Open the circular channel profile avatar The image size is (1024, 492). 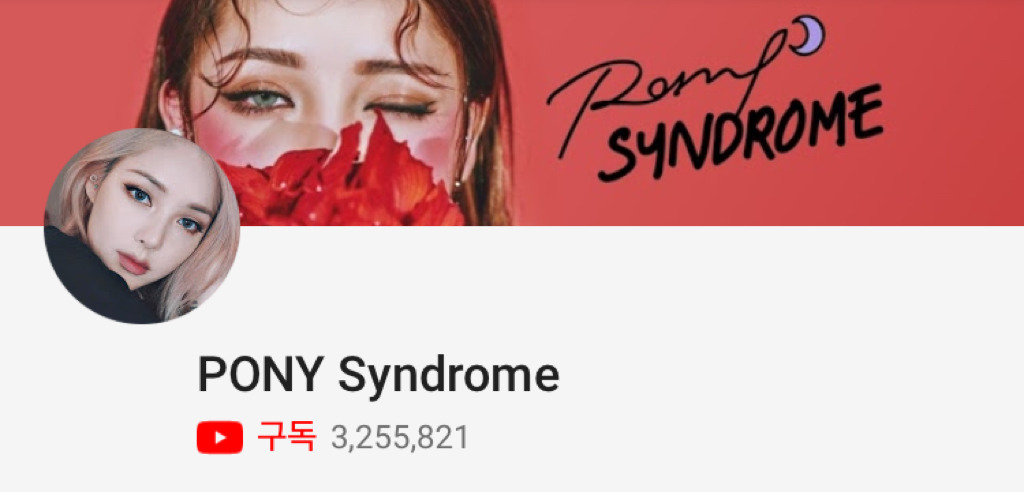(x=142, y=226)
